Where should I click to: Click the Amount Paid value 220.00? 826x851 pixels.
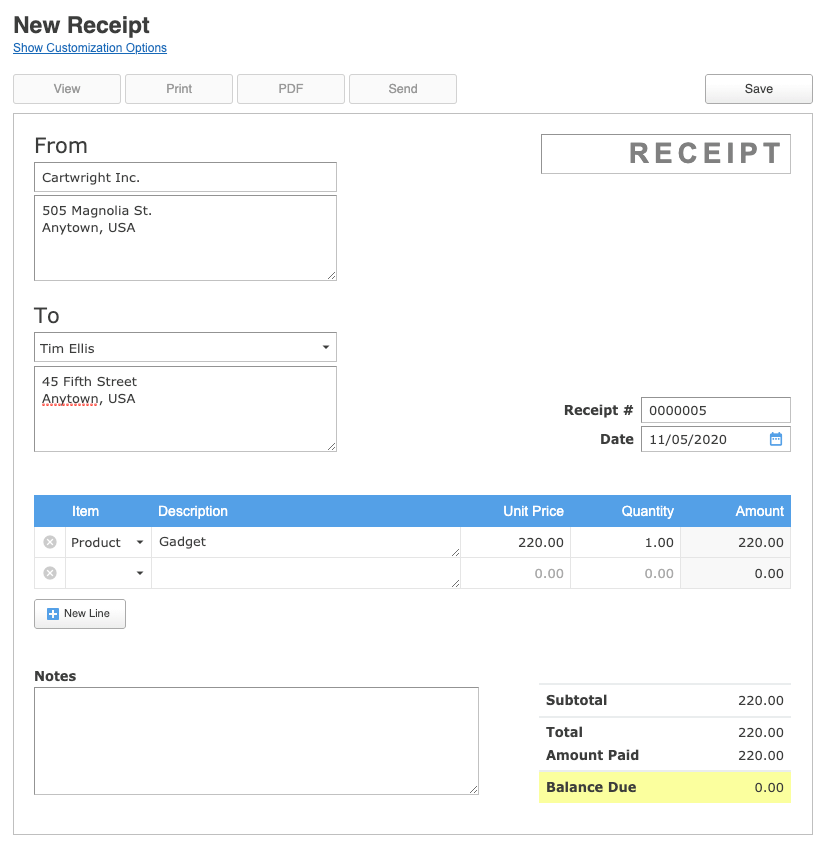click(x=760, y=755)
